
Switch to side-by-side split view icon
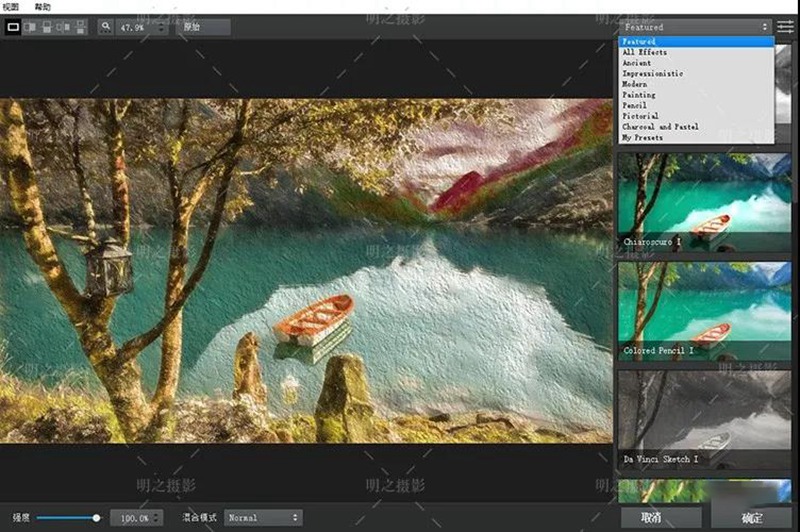[x=32, y=27]
